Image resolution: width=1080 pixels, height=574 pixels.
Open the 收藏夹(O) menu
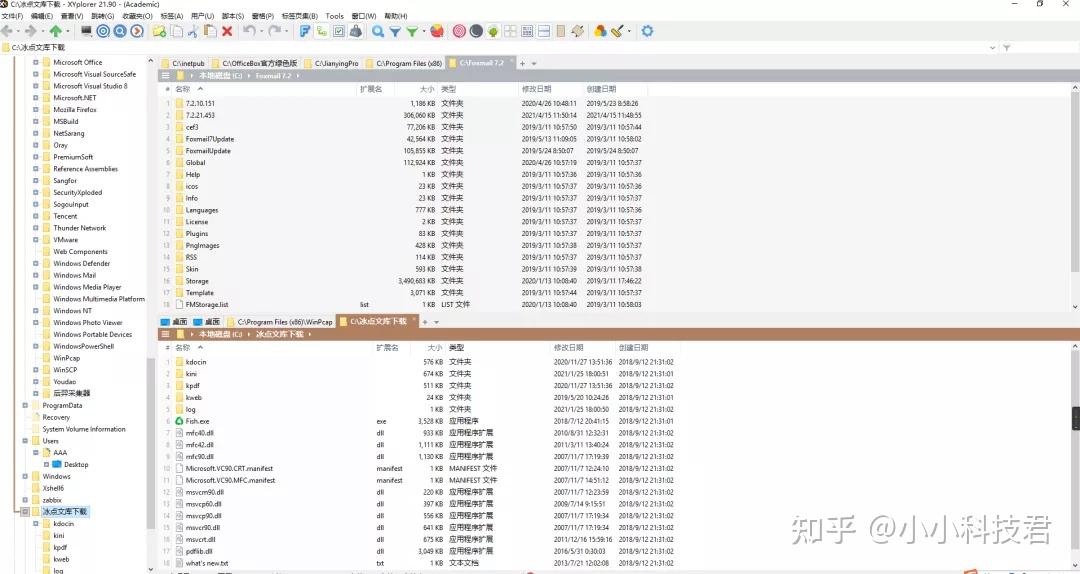point(137,16)
